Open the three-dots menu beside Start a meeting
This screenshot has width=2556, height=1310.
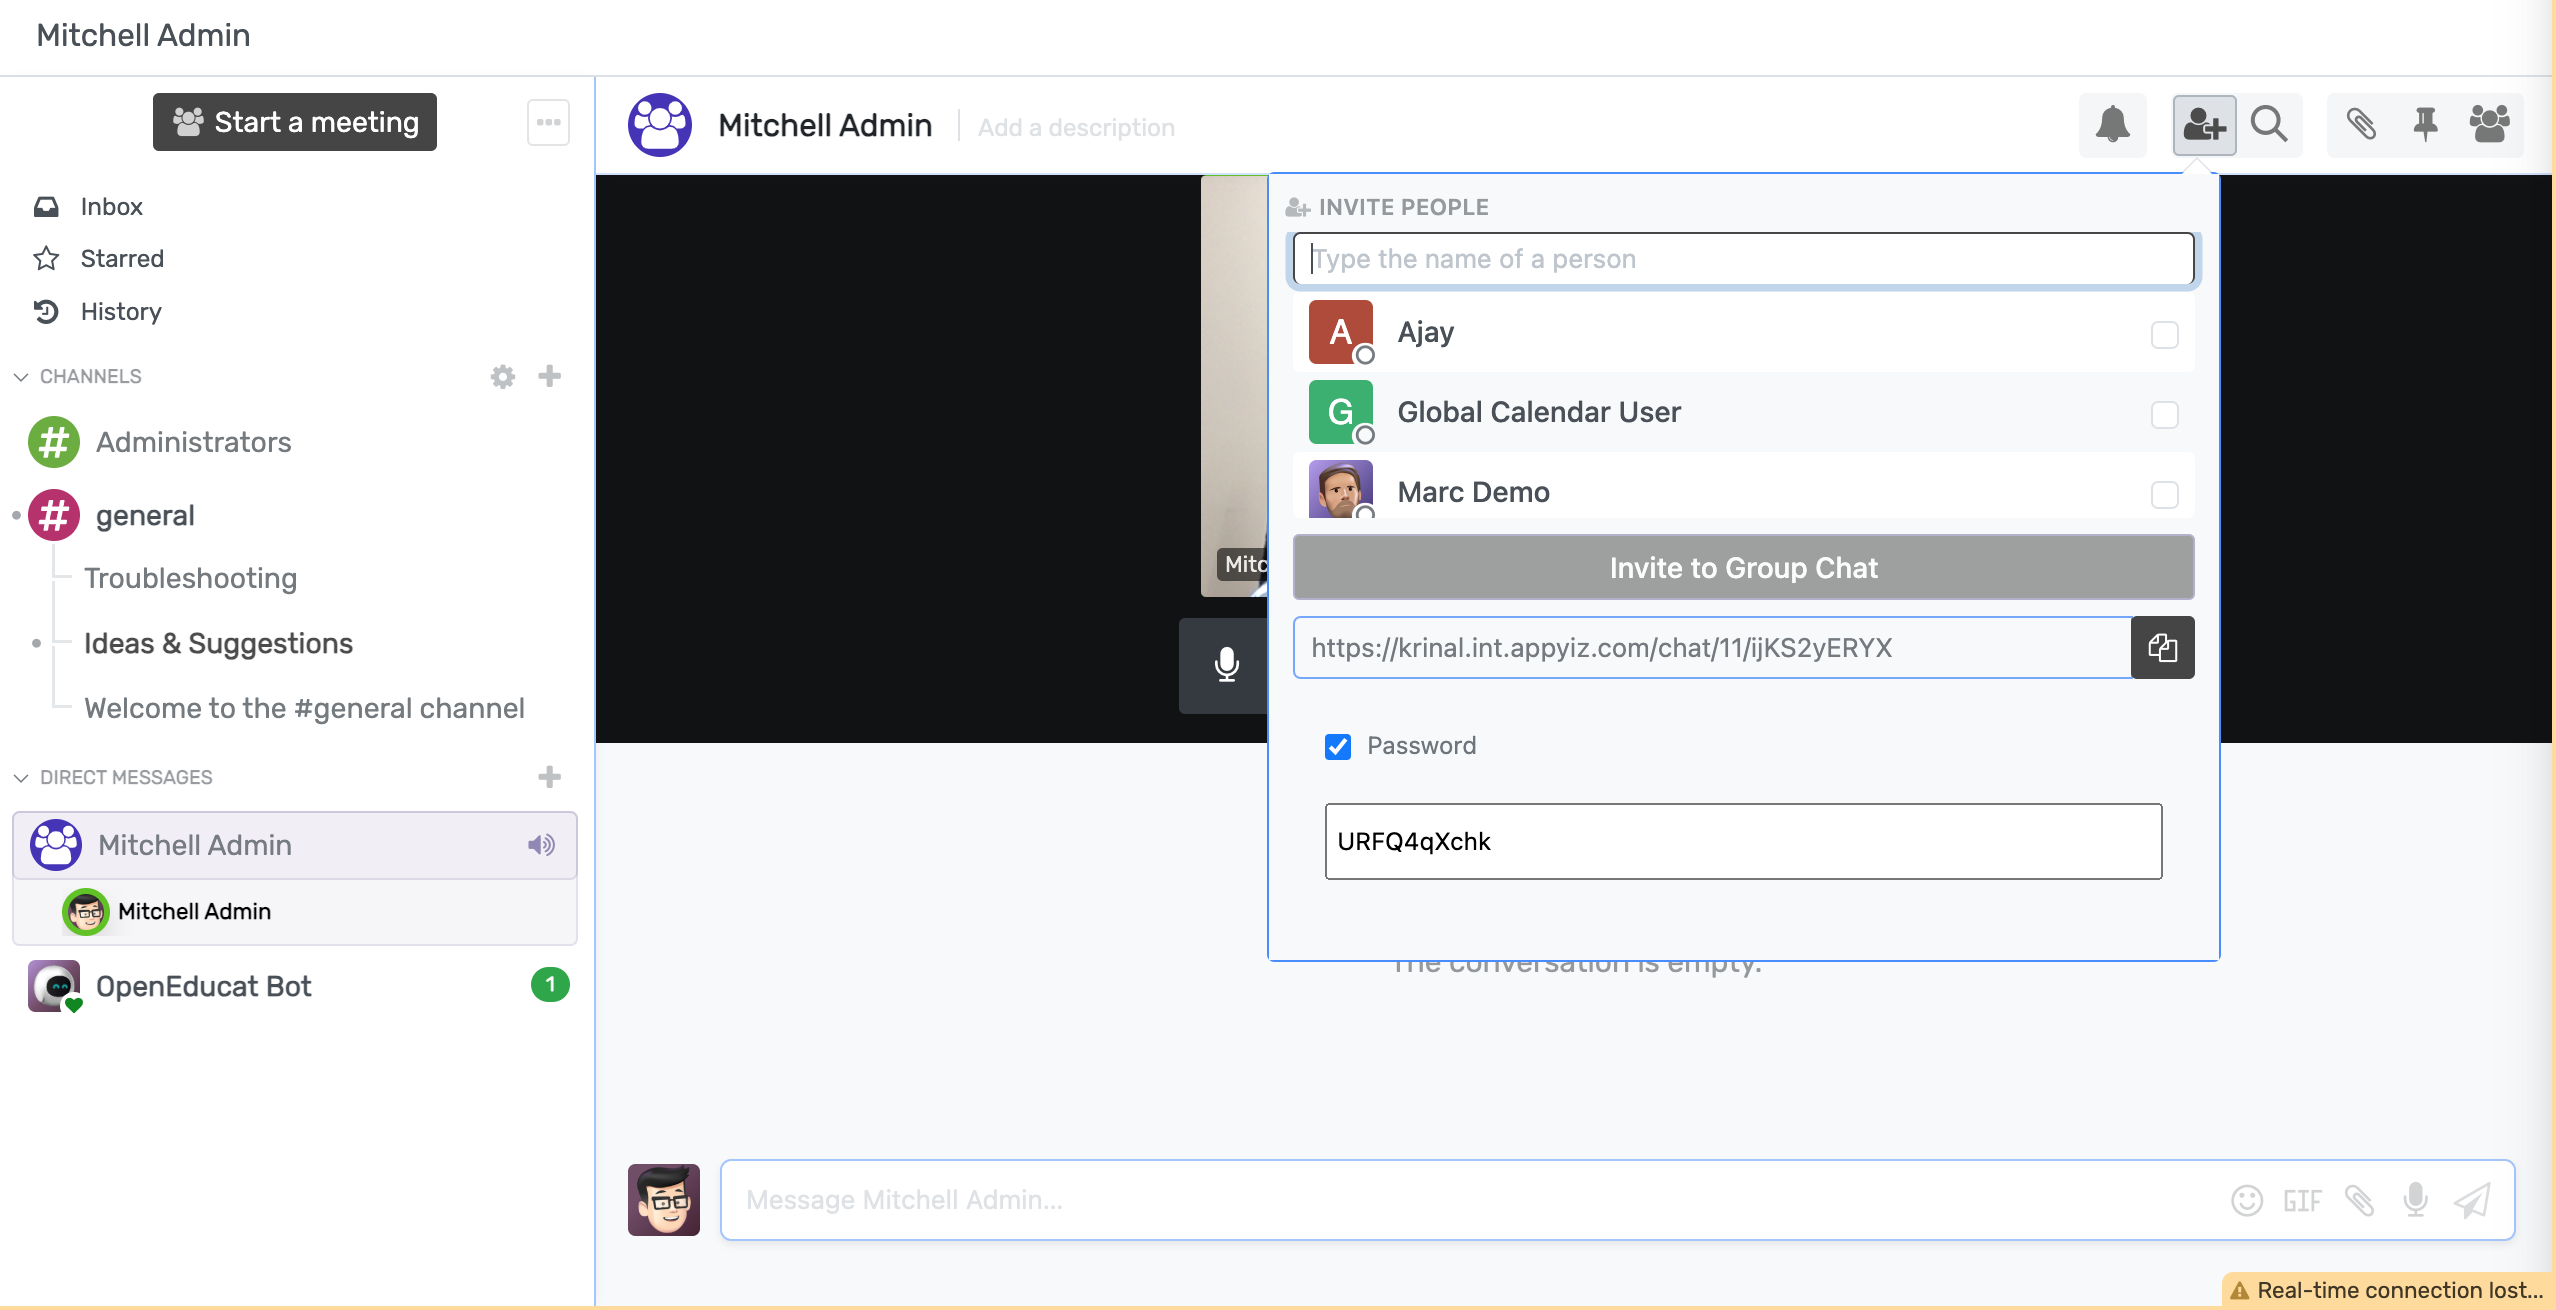point(548,123)
